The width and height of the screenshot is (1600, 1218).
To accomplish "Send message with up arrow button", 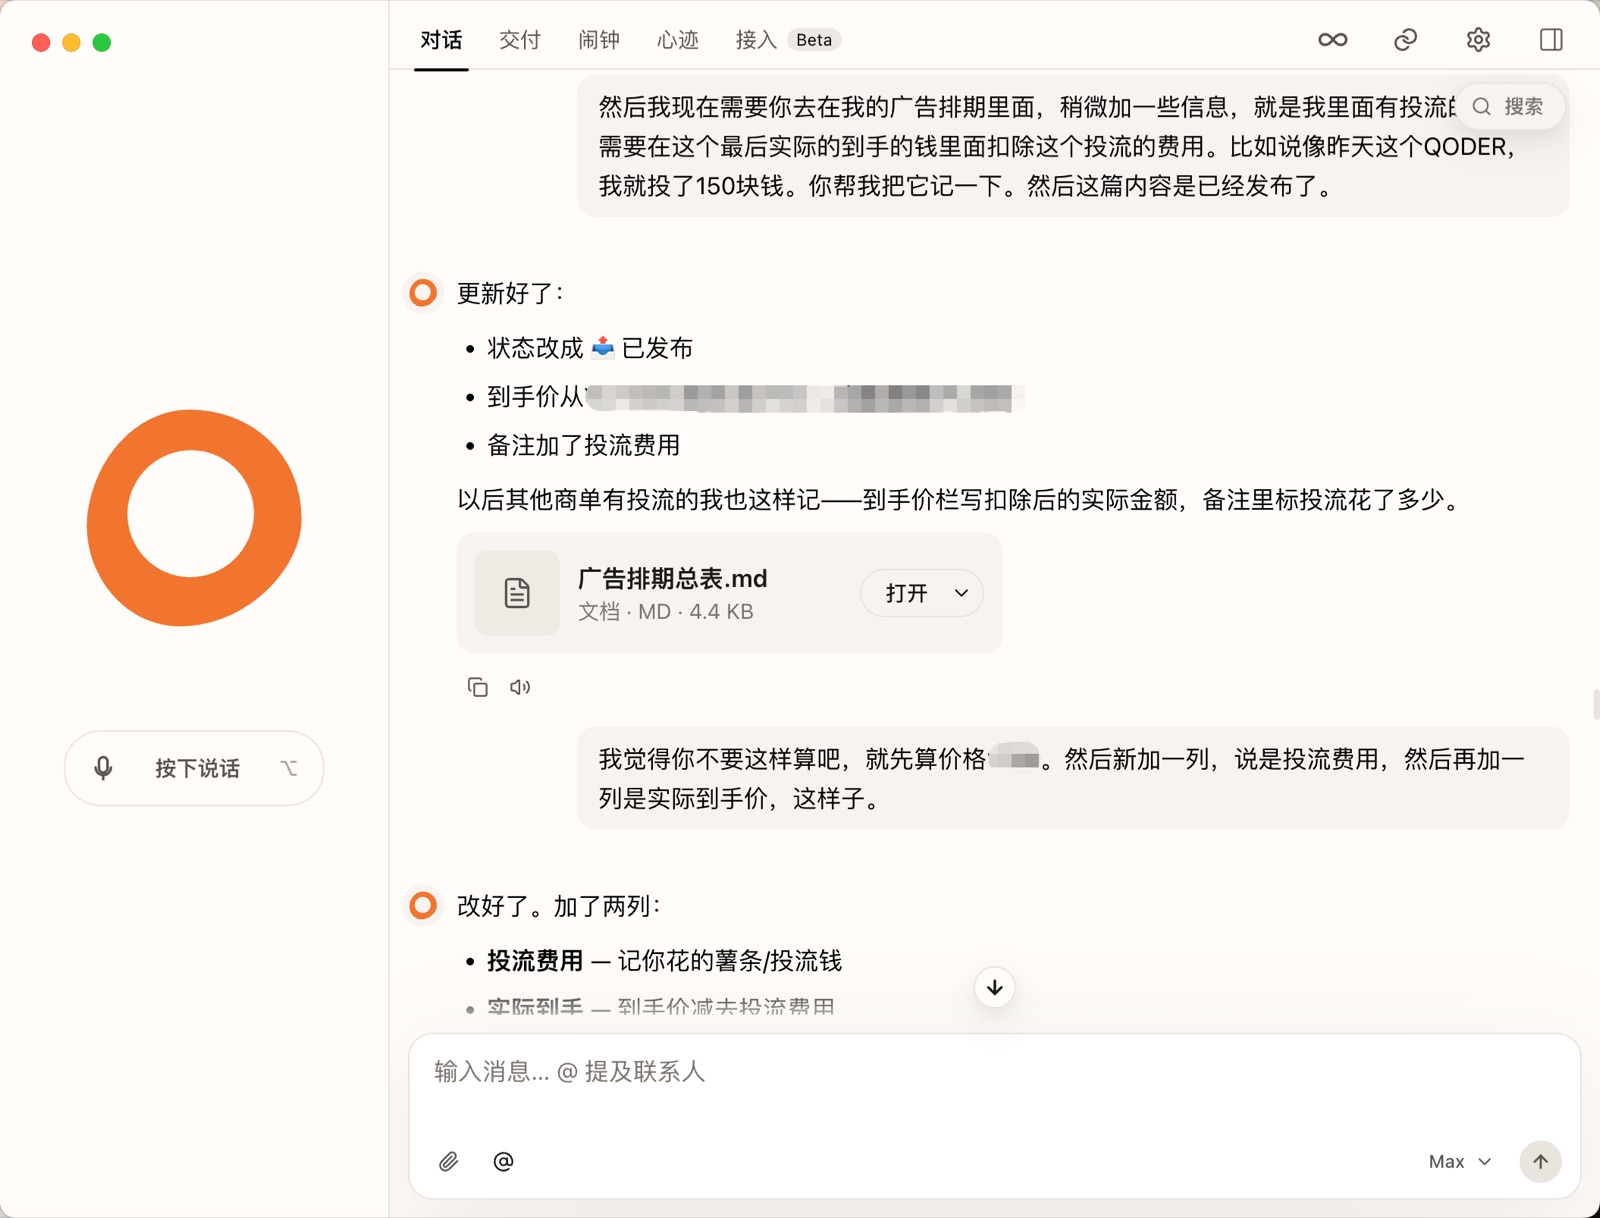I will pyautogui.click(x=1541, y=1161).
